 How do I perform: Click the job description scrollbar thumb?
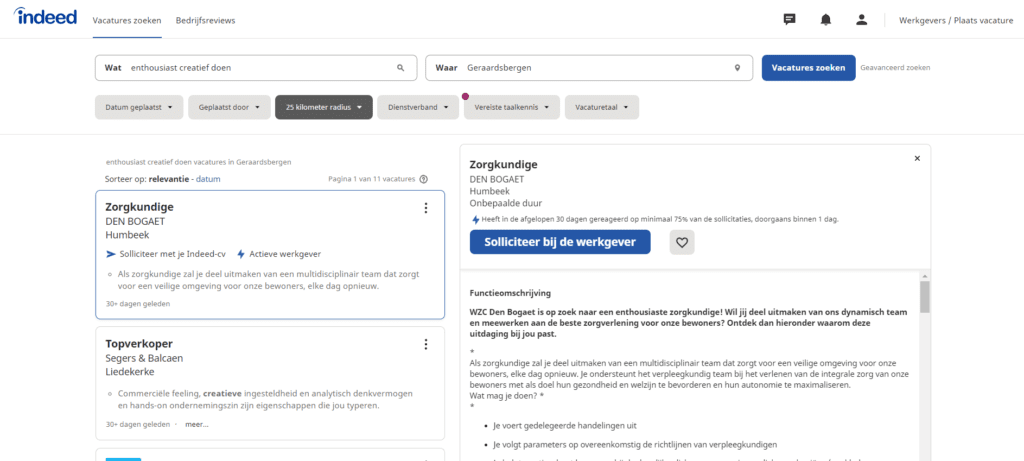point(925,297)
